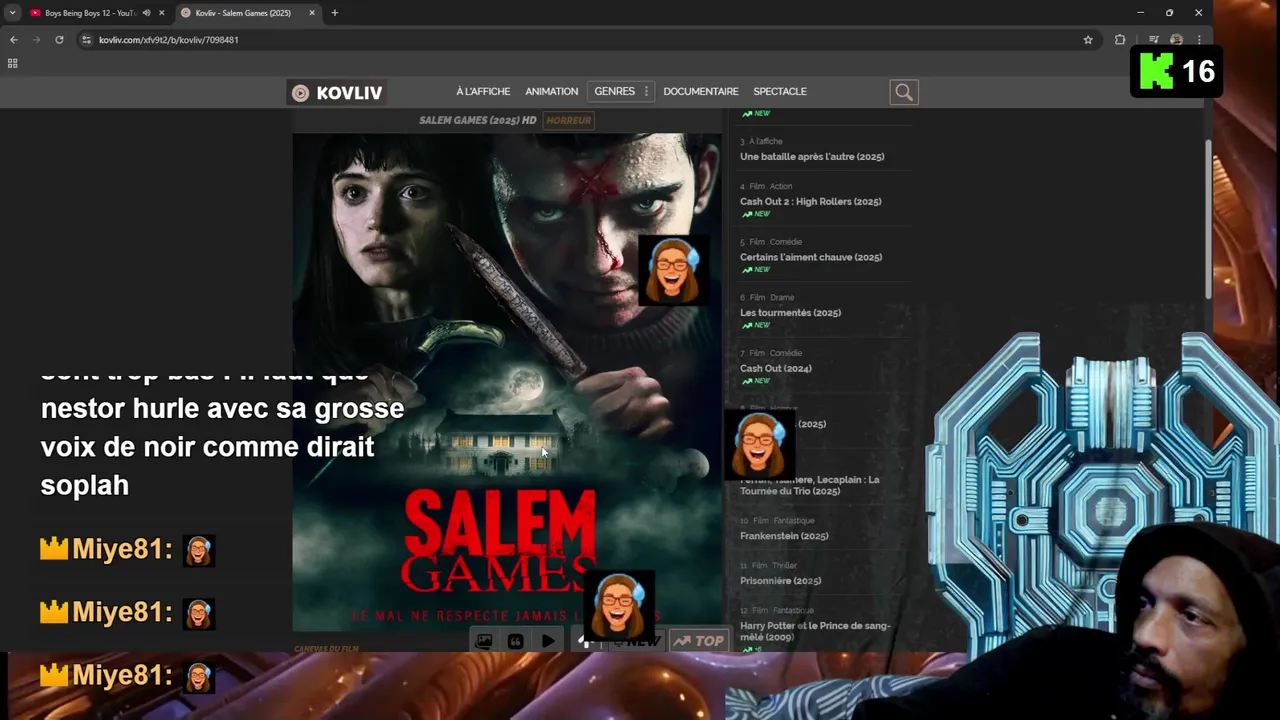Click the SALEM GAMES (2025) HD title
Image resolution: width=1280 pixels, height=720 pixels.
[x=478, y=120]
